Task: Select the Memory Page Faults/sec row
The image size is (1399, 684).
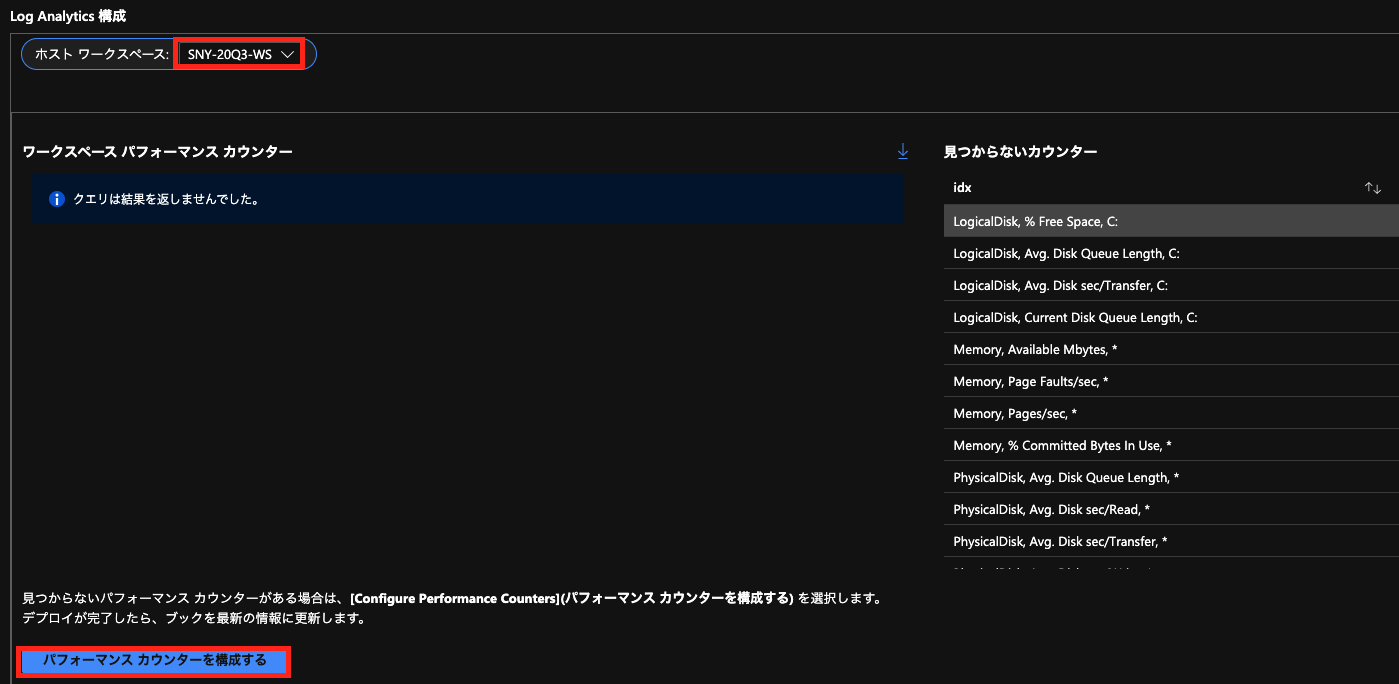Action: (x=1100, y=380)
